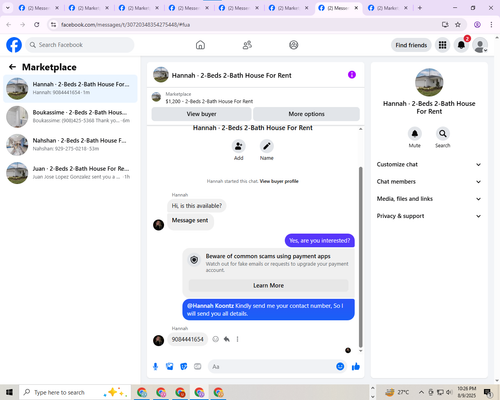
Task: Mute this chat with bell icon
Action: coord(414,134)
